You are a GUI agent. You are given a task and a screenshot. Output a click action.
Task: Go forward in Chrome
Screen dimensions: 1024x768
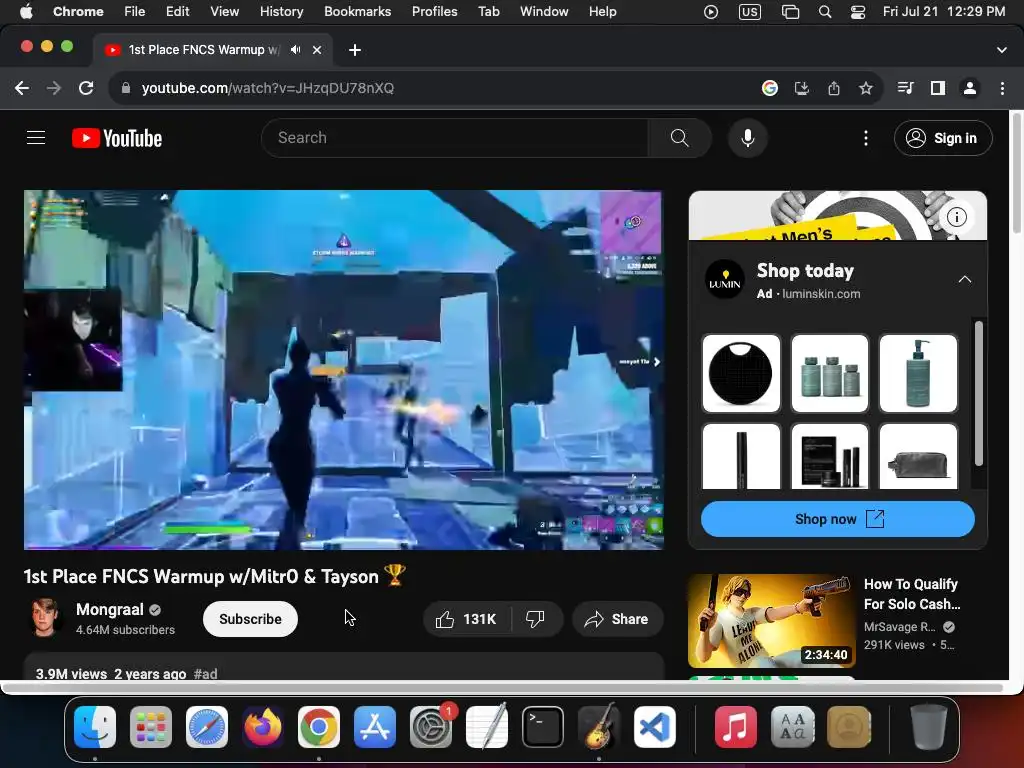(x=54, y=88)
